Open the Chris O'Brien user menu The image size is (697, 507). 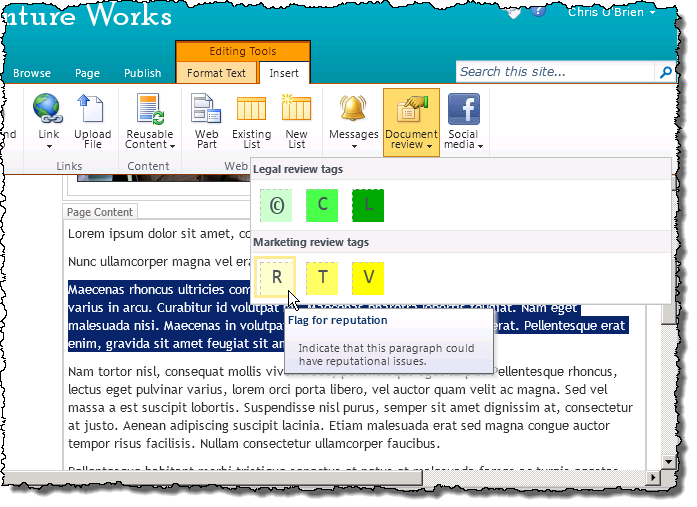[x=612, y=12]
